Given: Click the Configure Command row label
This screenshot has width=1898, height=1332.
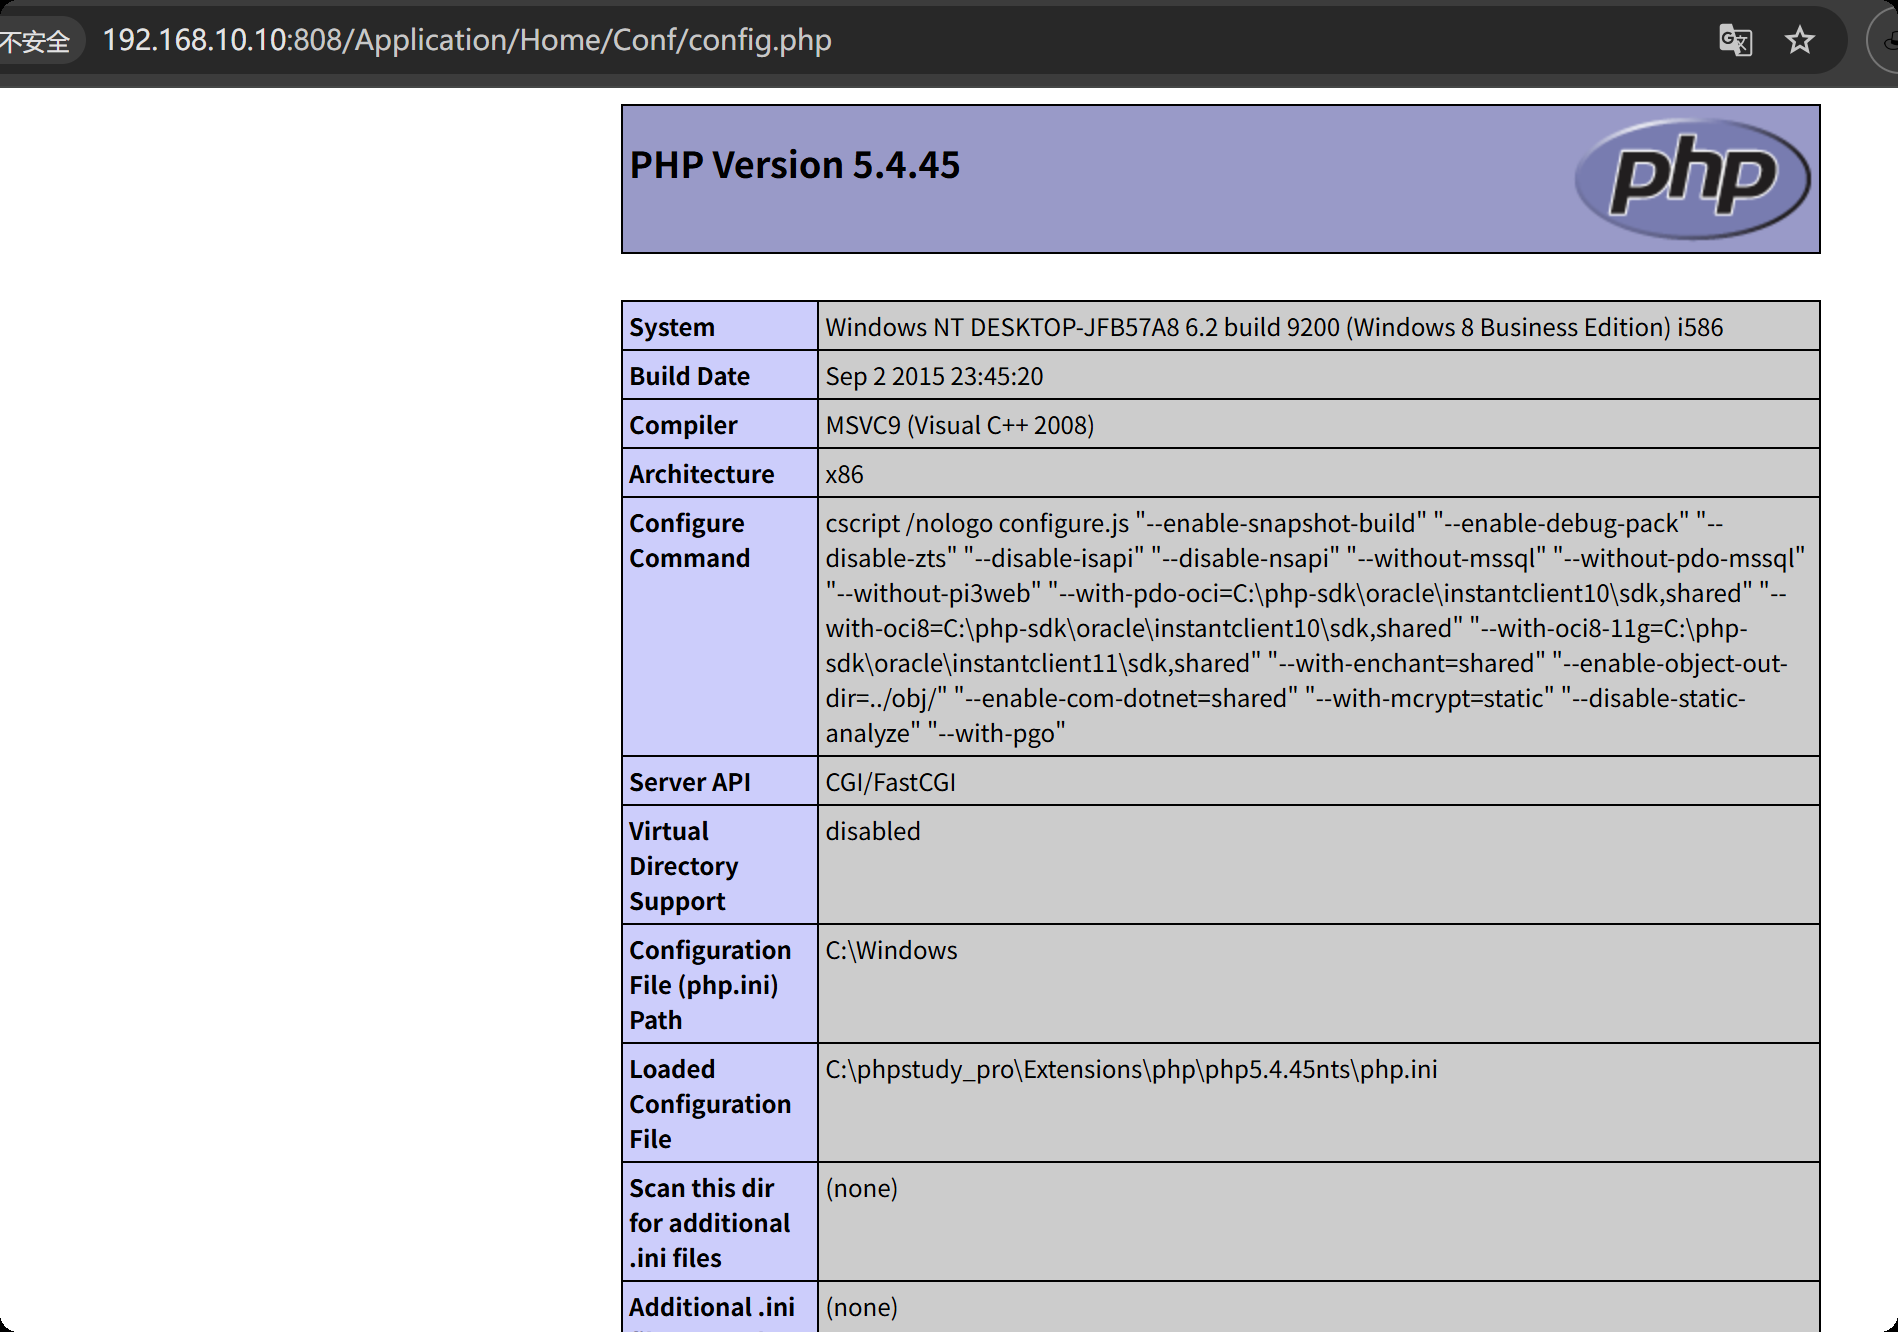Looking at the screenshot, I should (689, 540).
